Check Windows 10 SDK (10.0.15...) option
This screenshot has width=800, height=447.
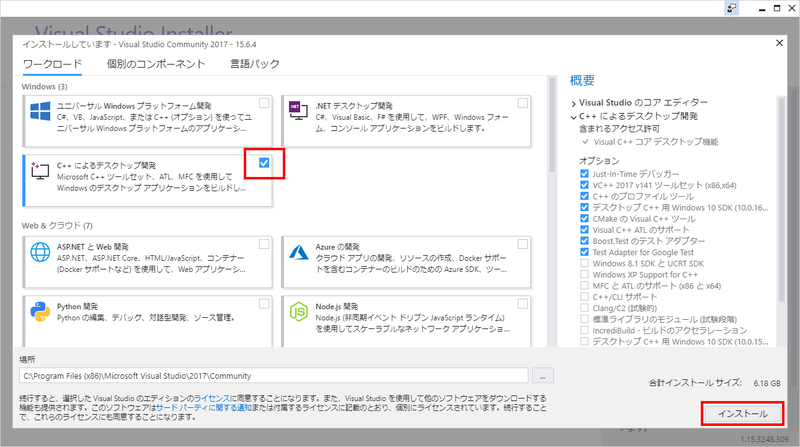pos(584,342)
